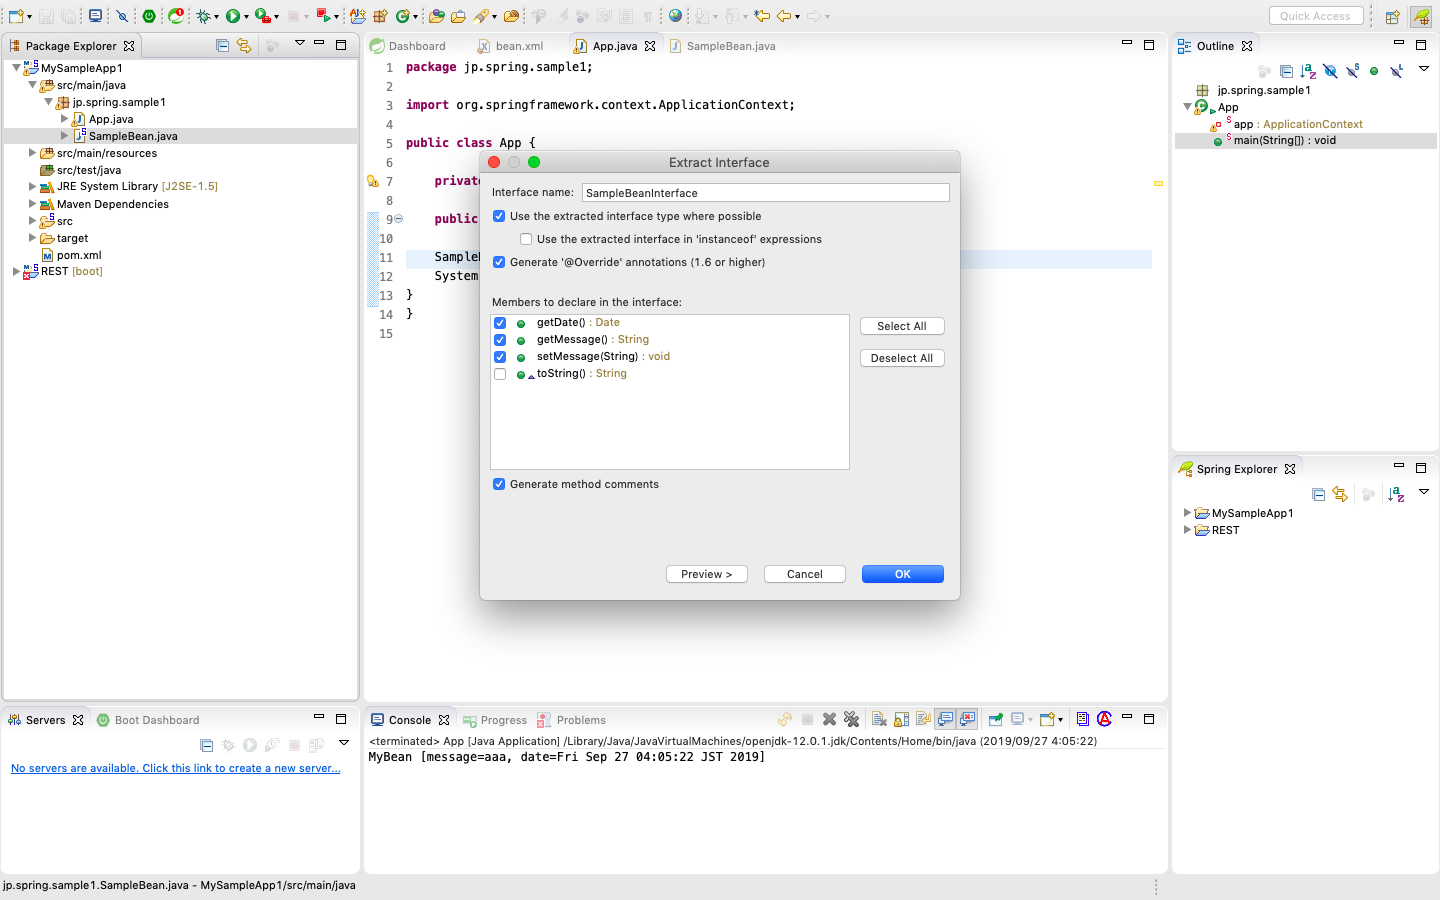Viewport: 1440px width, 900px height.
Task: Click the Interface name text field
Action: [x=766, y=193]
